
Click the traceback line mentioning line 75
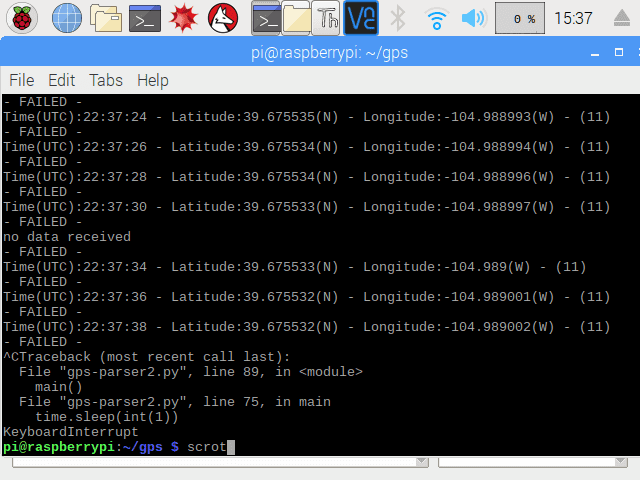pos(175,402)
